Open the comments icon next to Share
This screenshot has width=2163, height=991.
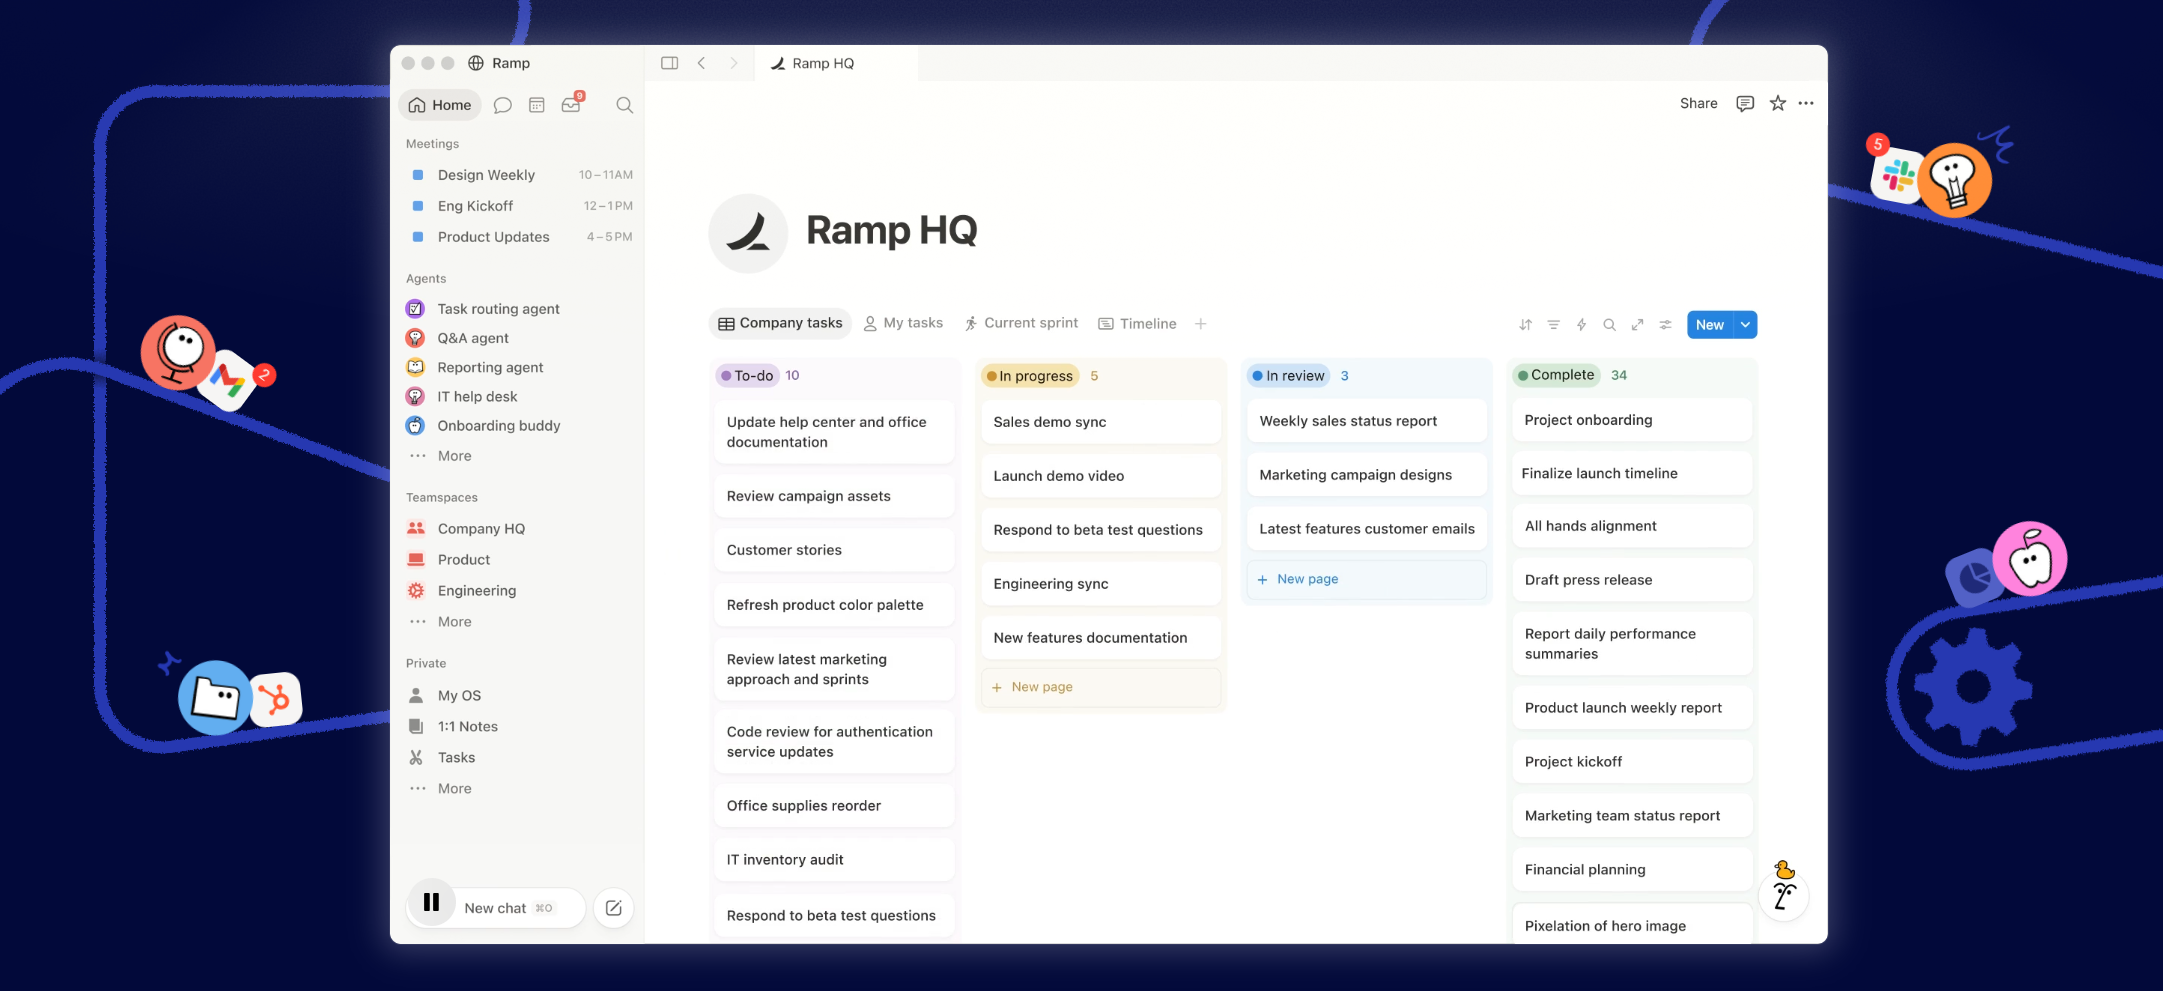(1745, 103)
